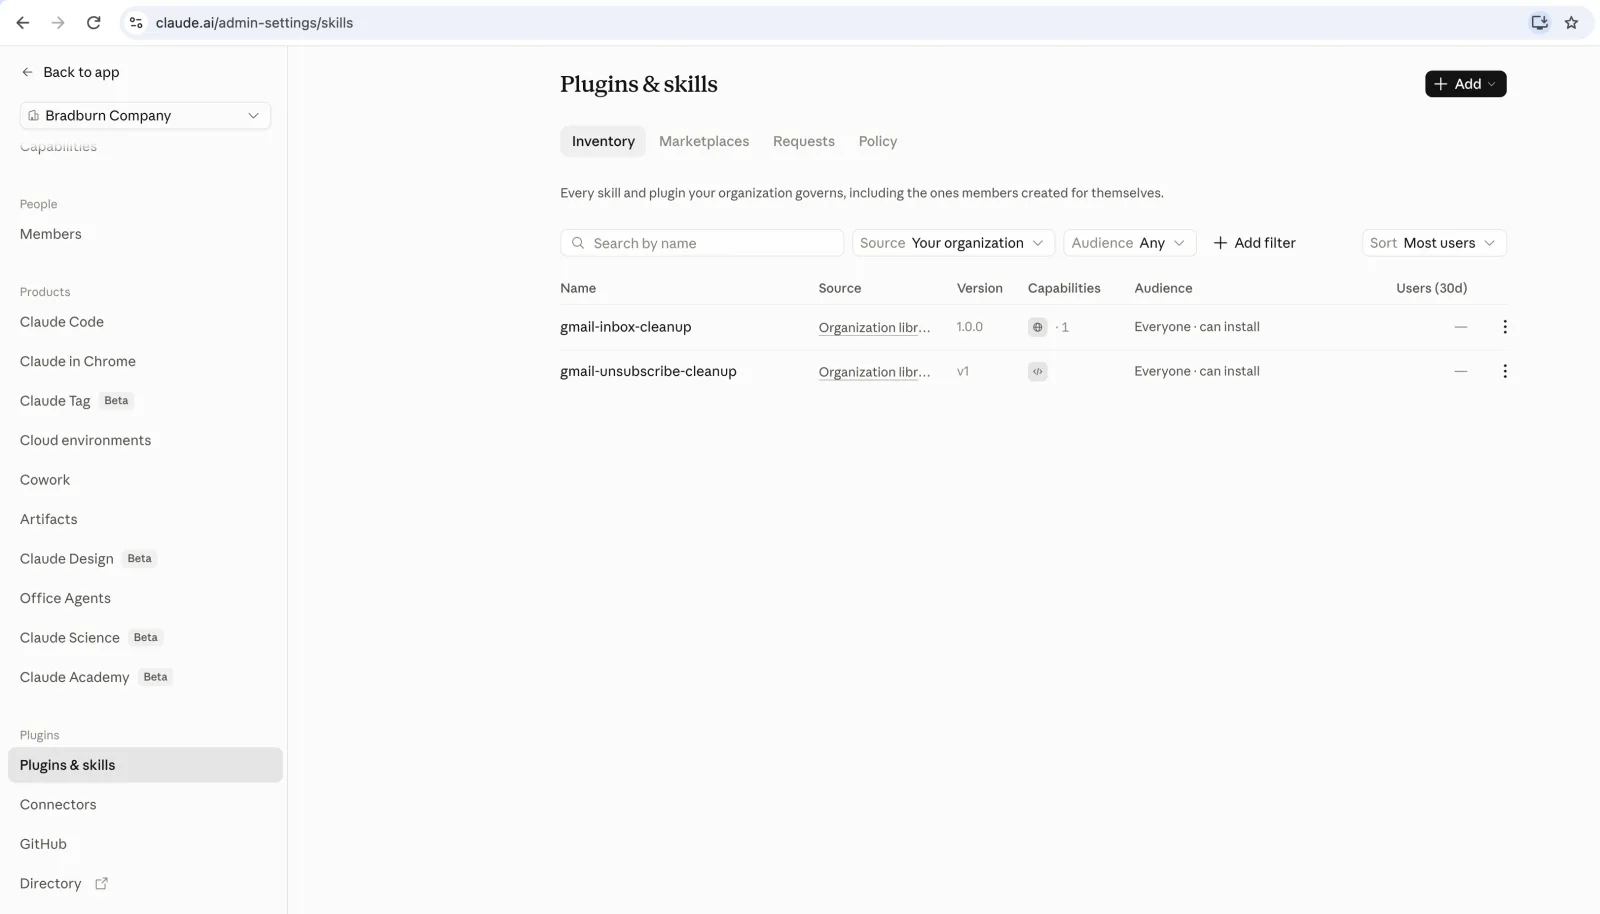This screenshot has width=1600, height=914.
Task: Click version 1.0.0 cell
Action: click(969, 327)
